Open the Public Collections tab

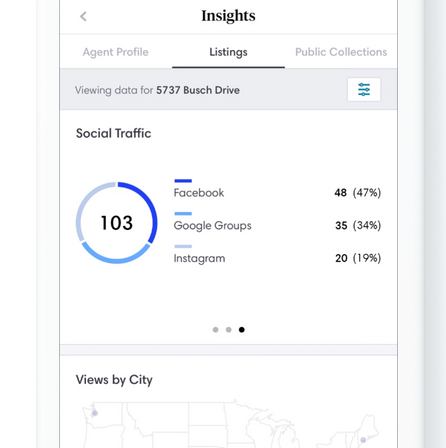[341, 52]
